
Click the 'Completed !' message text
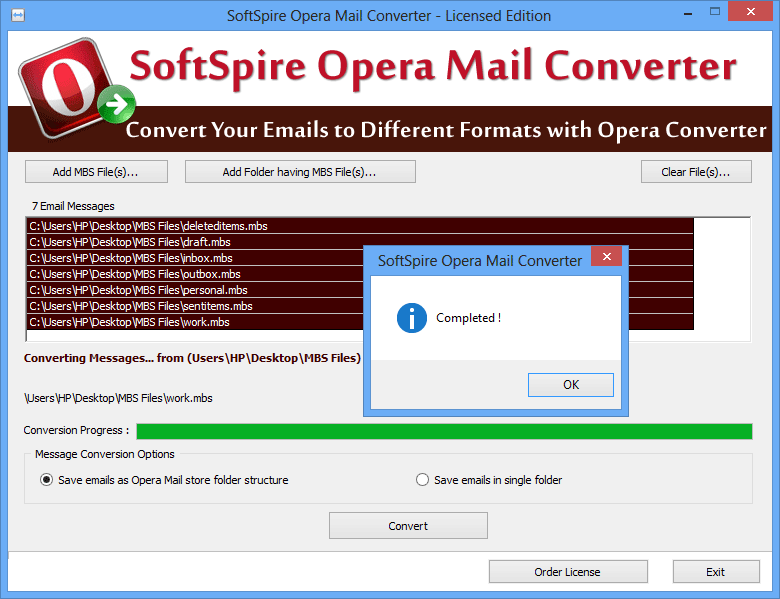(468, 318)
